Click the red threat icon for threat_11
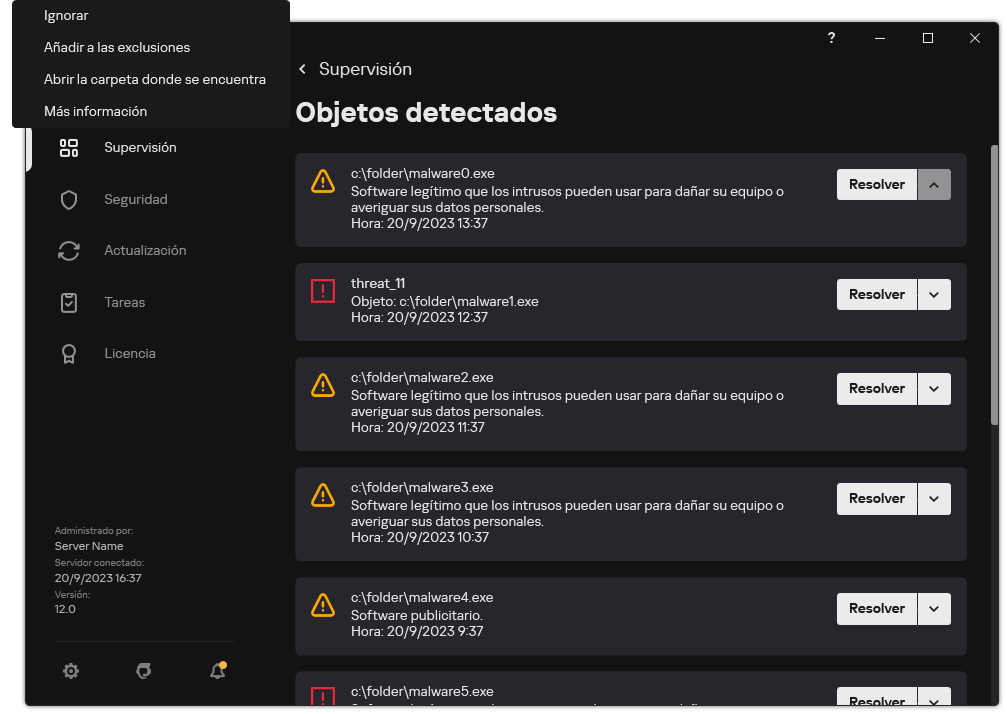This screenshot has height=714, width=1007. (322, 291)
